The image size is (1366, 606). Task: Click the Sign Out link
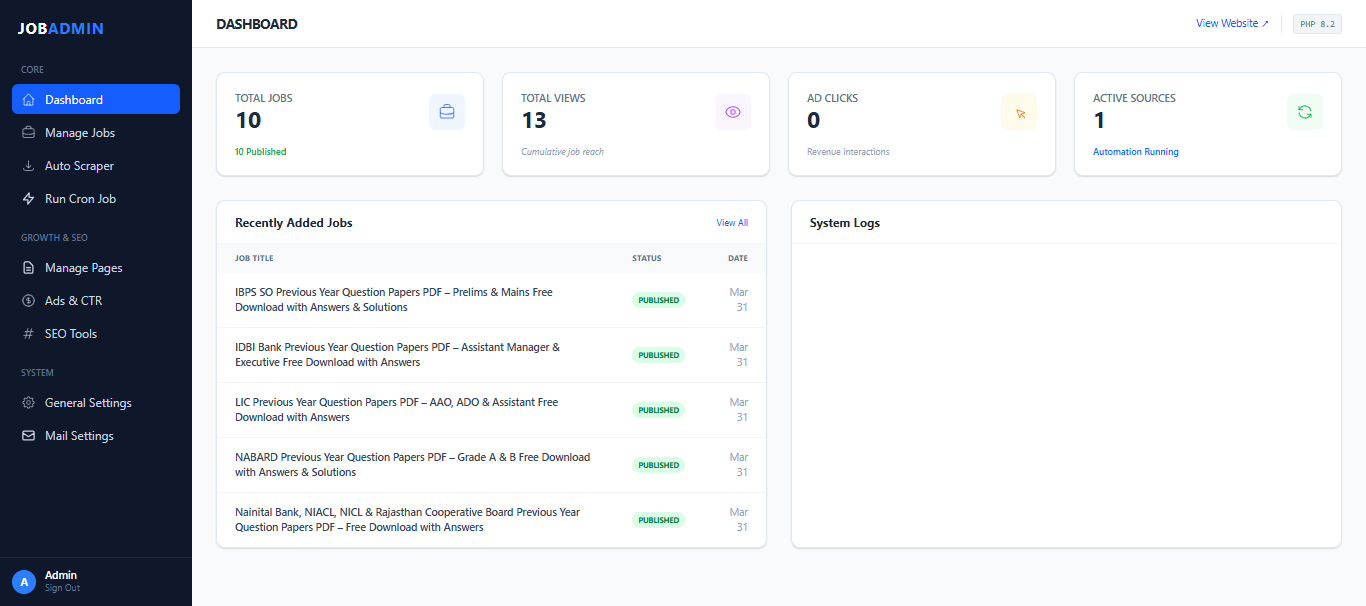62,588
